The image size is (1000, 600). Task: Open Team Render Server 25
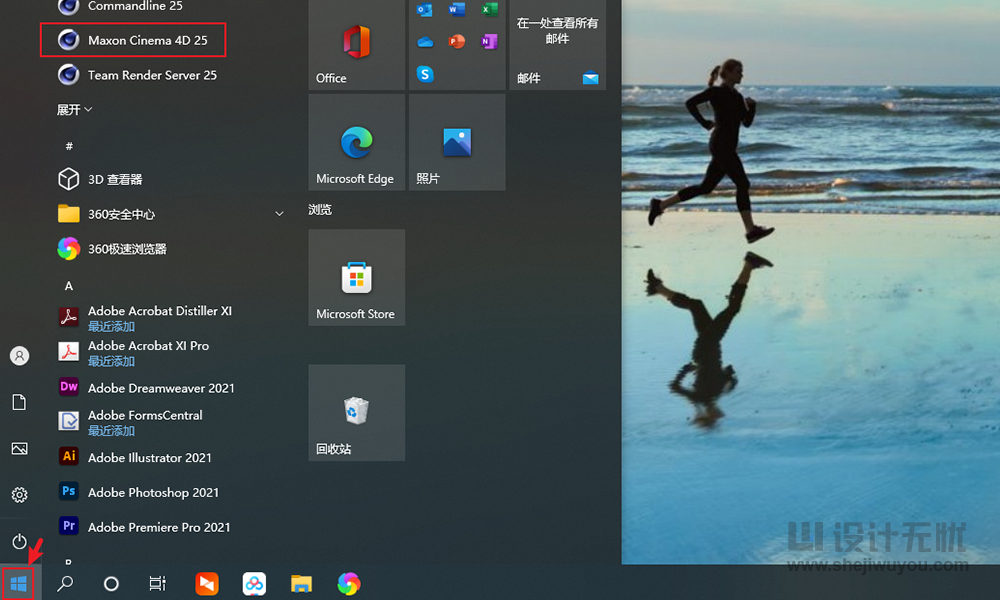(137, 75)
